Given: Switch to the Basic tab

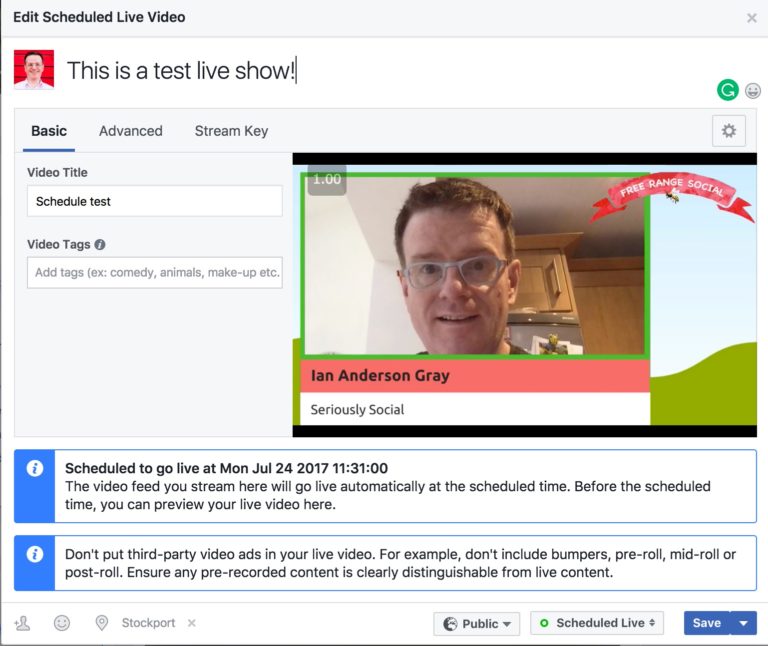Looking at the screenshot, I should [x=49, y=131].
